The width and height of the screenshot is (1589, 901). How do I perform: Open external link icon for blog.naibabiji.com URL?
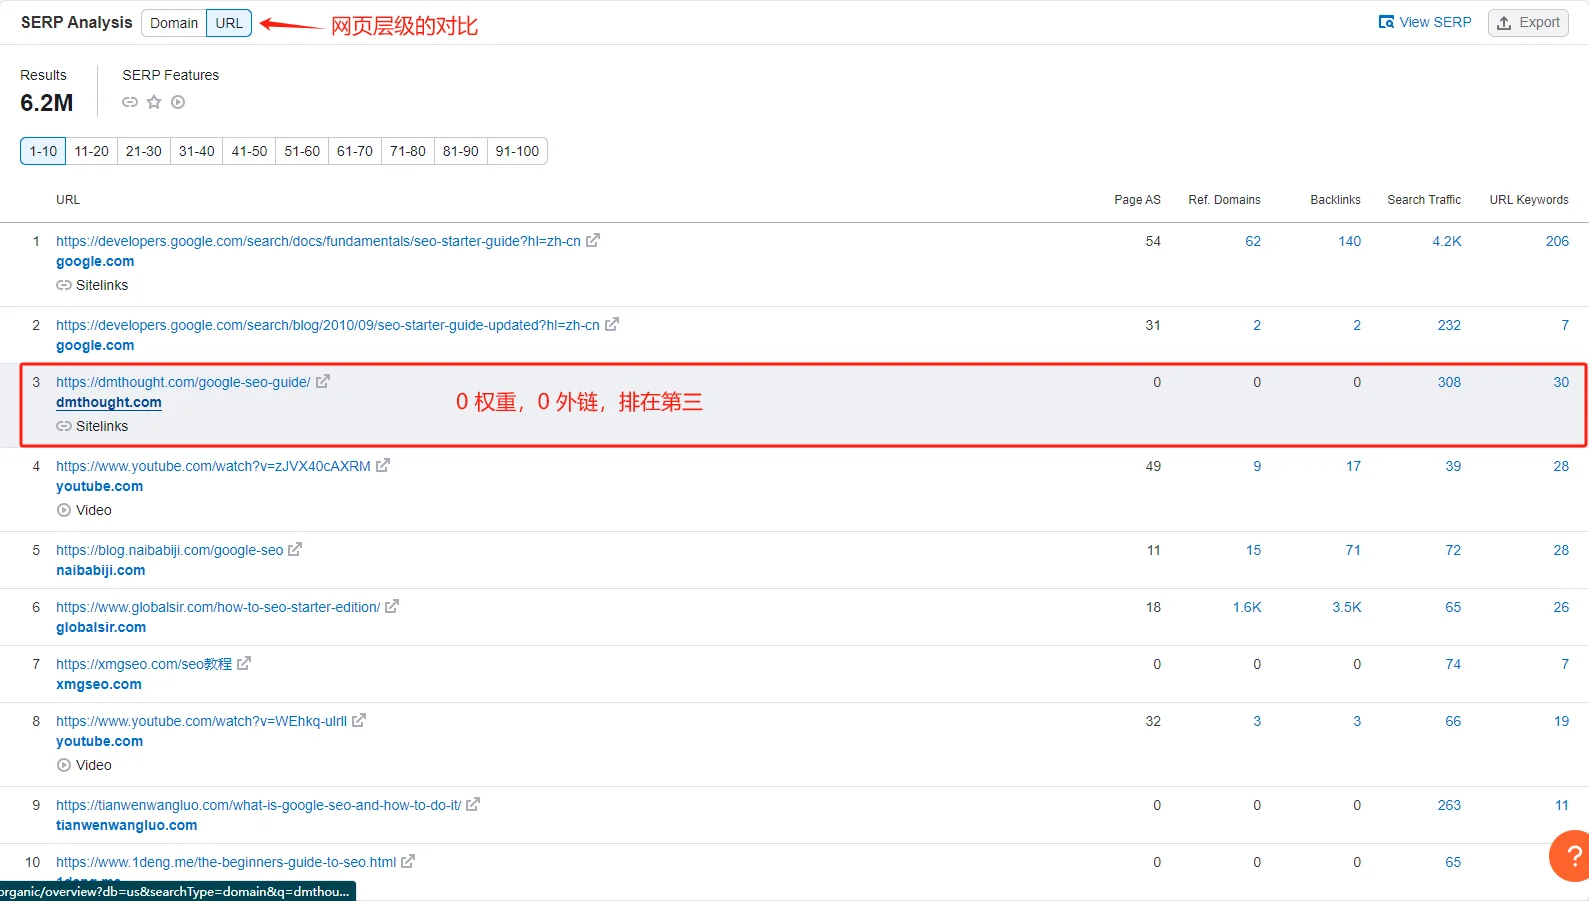click(x=295, y=549)
